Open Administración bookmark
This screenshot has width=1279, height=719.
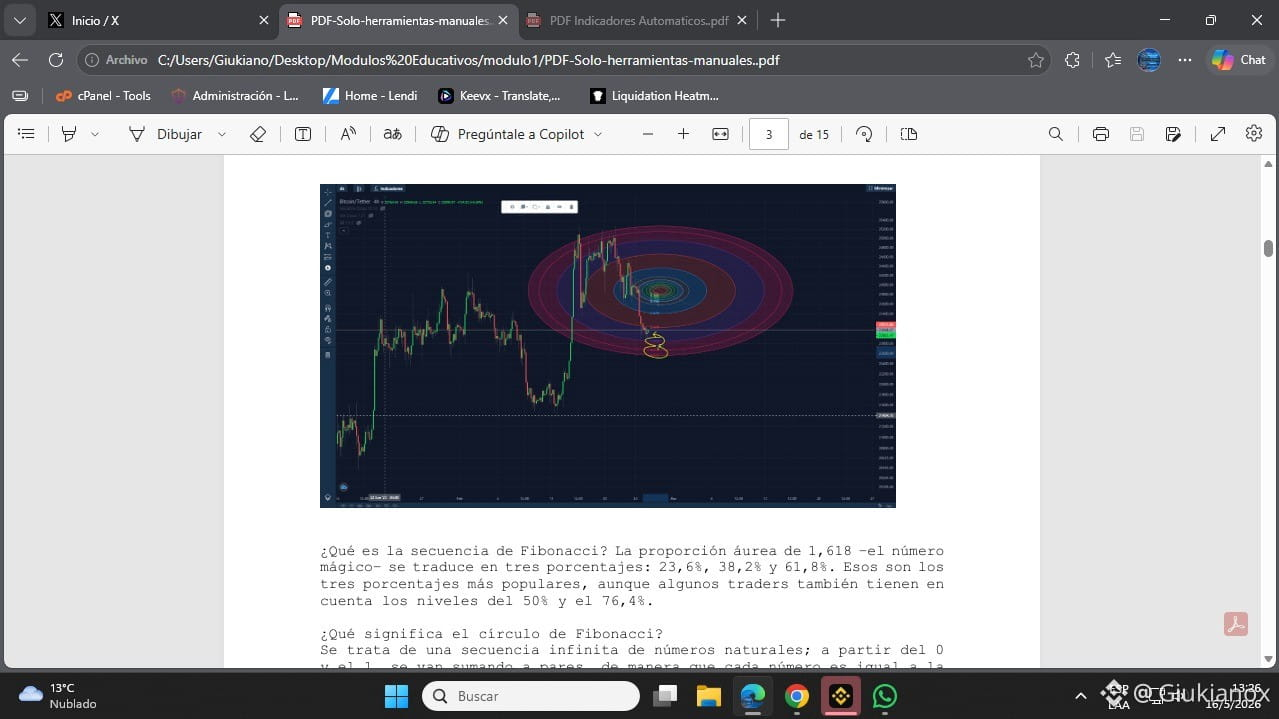[x=235, y=96]
